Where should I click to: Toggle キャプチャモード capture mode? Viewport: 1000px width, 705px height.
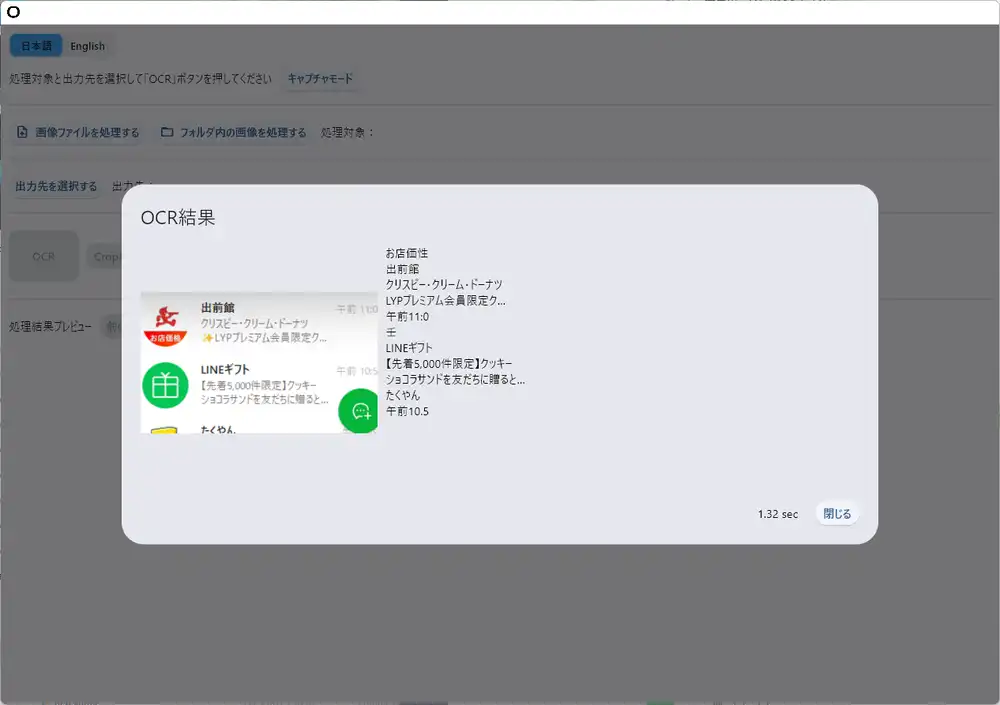[x=322, y=77]
